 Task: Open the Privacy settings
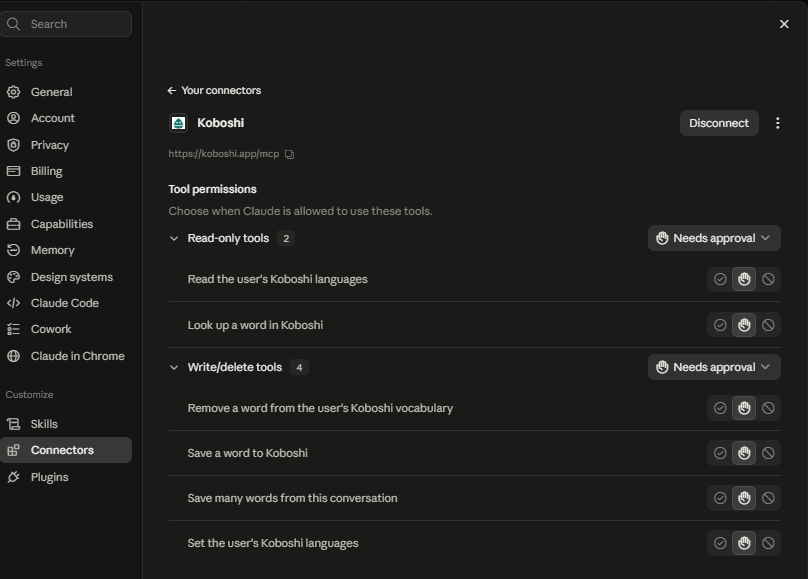pyautogui.click(x=66, y=145)
